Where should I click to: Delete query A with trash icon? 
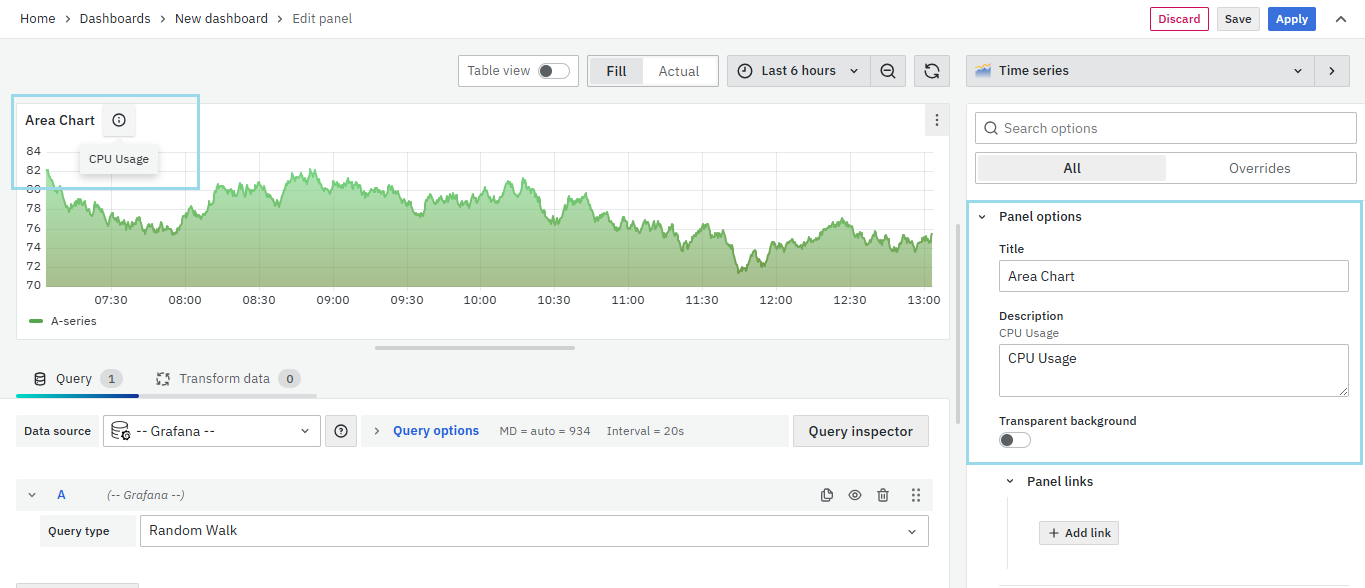883,495
